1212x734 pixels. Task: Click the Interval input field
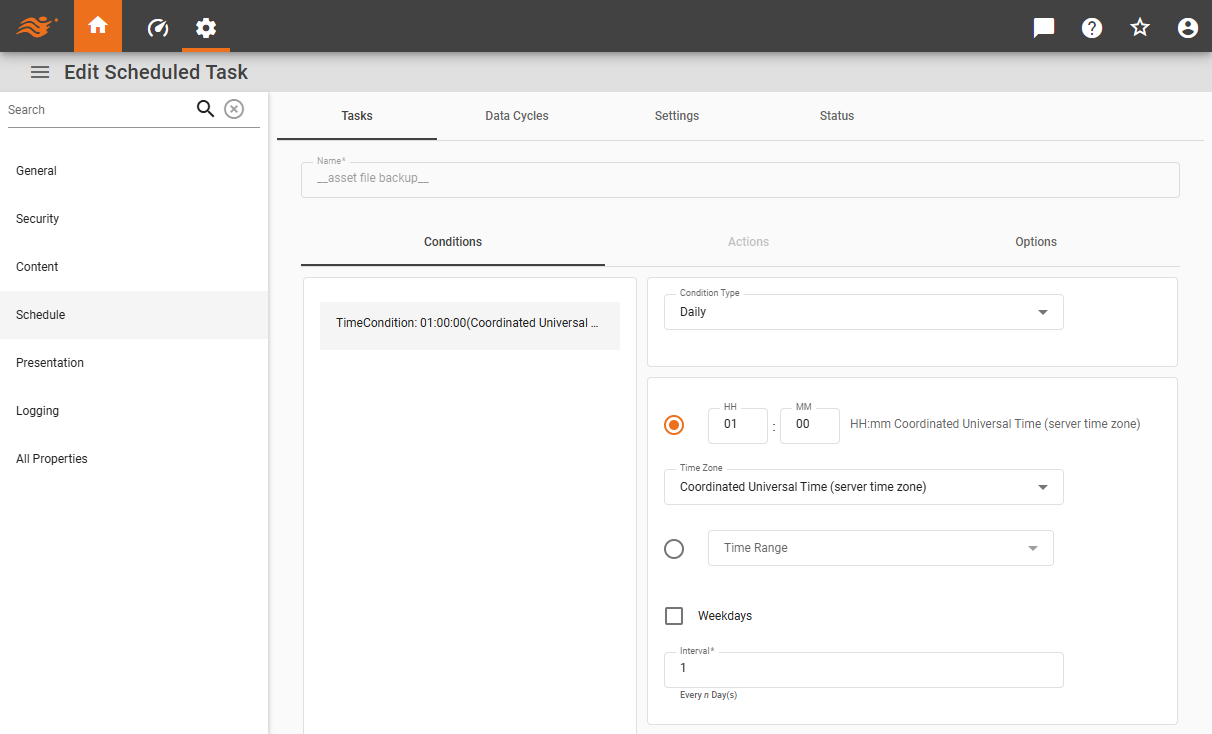coord(863,669)
